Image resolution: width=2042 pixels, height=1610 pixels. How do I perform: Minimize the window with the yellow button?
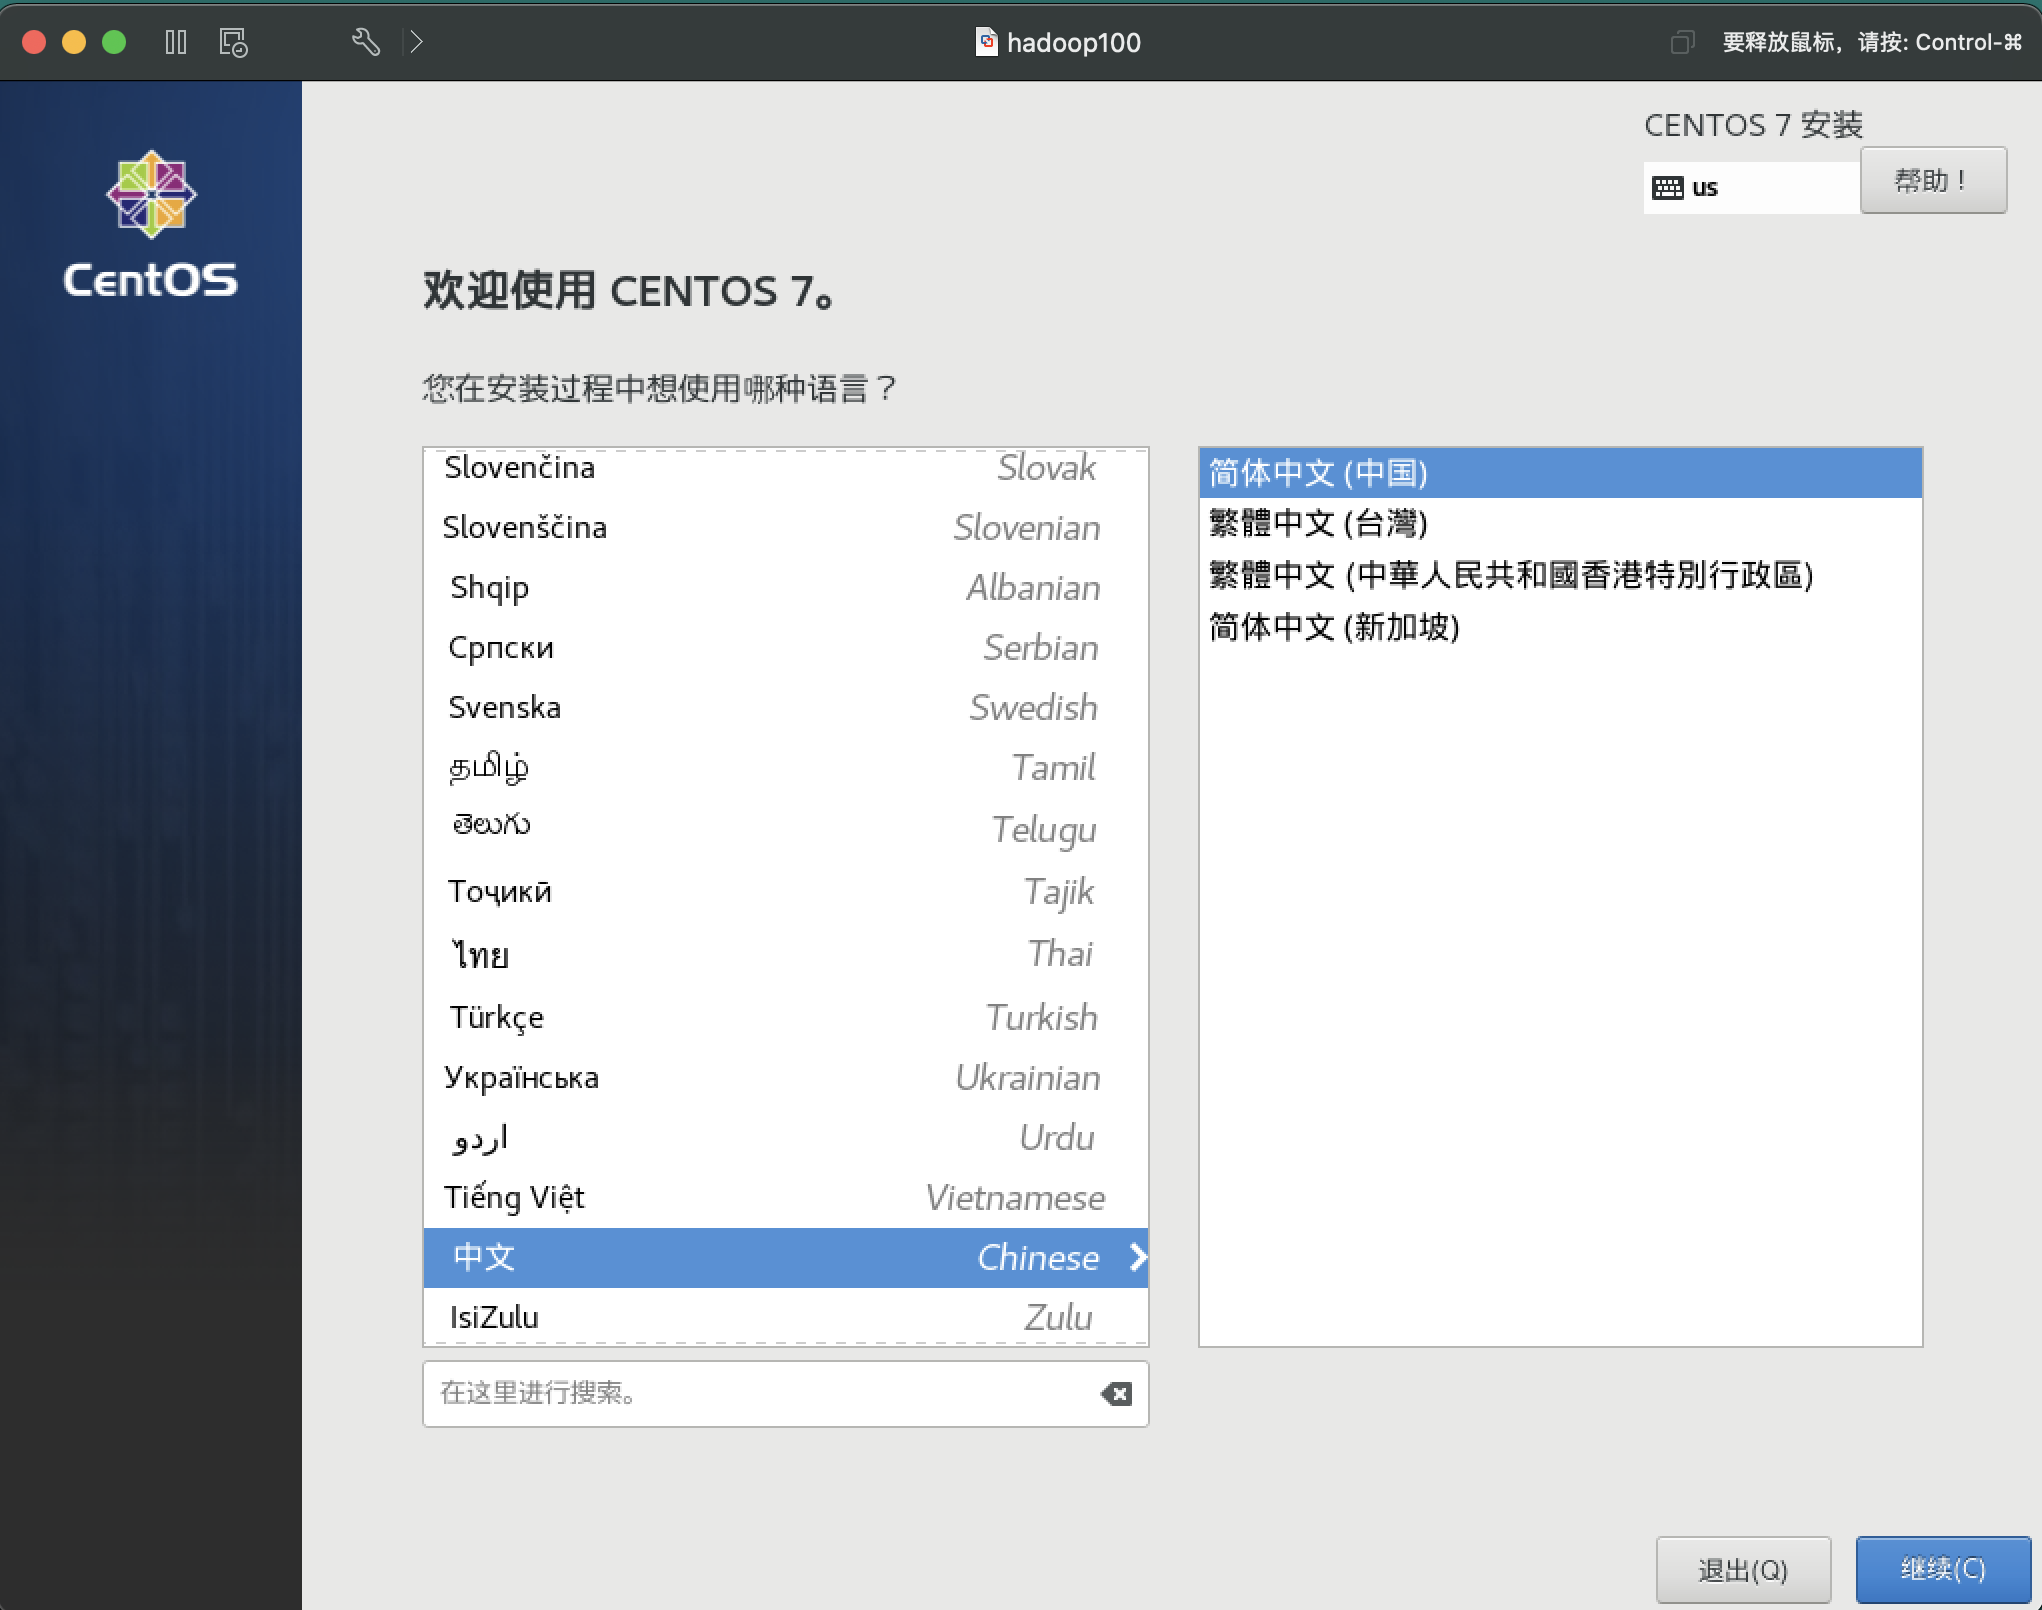click(74, 42)
